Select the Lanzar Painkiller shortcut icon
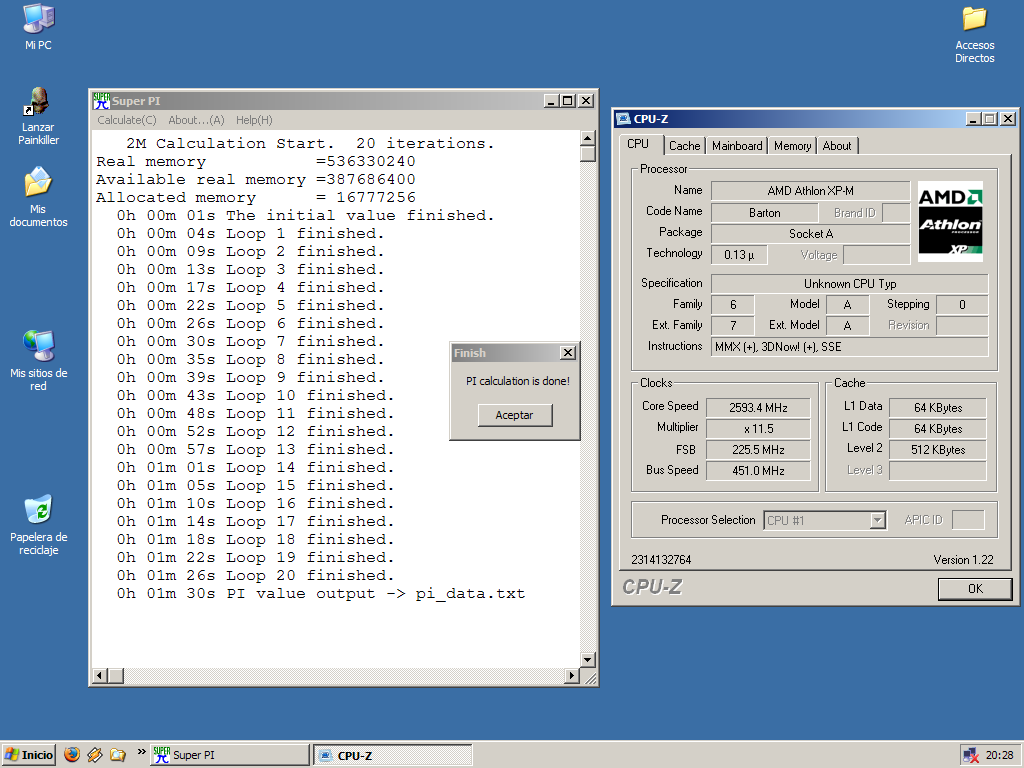This screenshot has width=1024, height=768. click(x=38, y=102)
